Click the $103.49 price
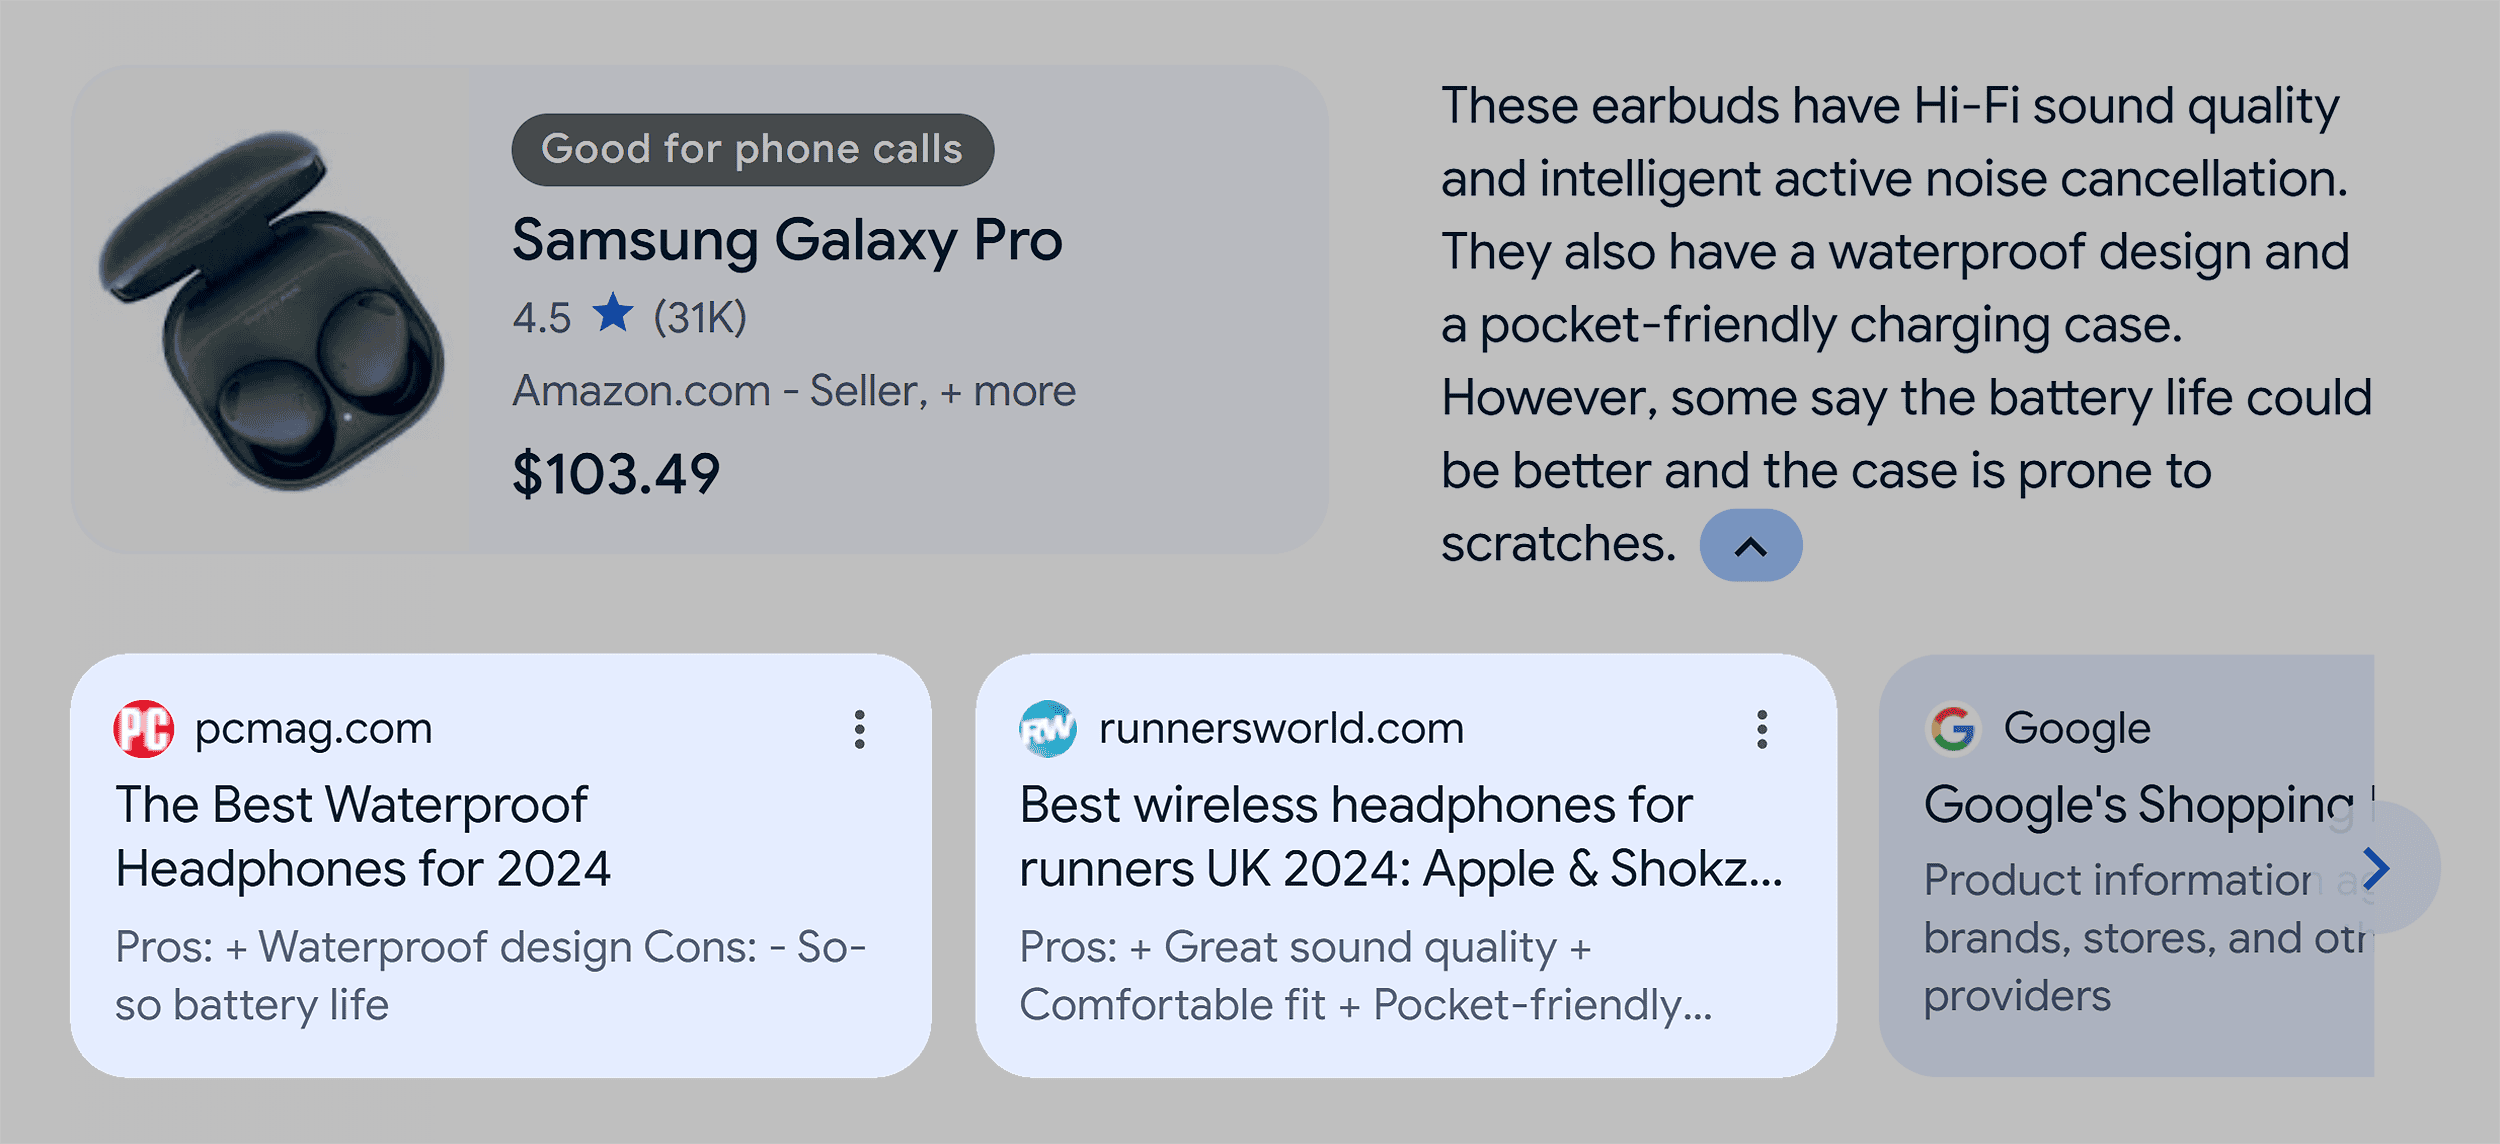Viewport: 2500px width, 1144px height. 616,474
